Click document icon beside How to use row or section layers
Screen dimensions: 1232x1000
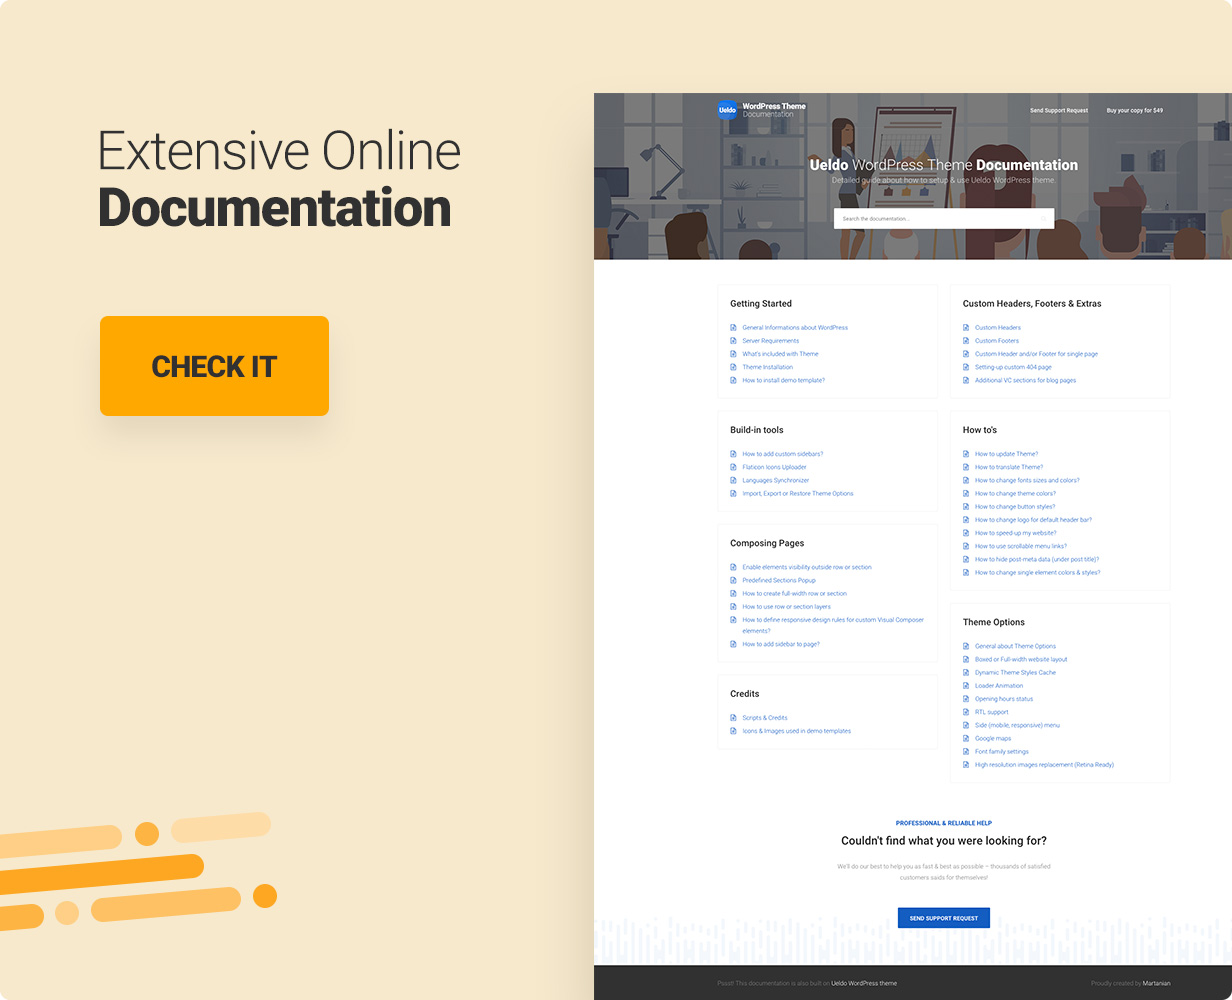(x=733, y=607)
